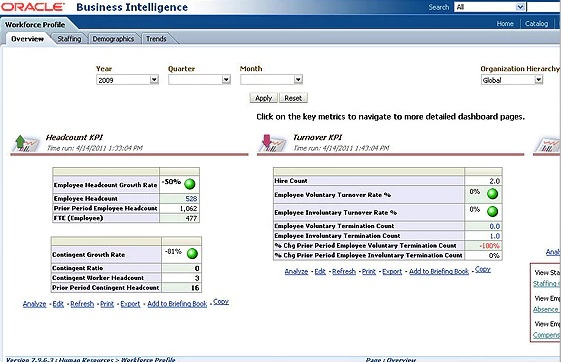
Task: Click the Contingent Ratio label
Action: coord(78,268)
